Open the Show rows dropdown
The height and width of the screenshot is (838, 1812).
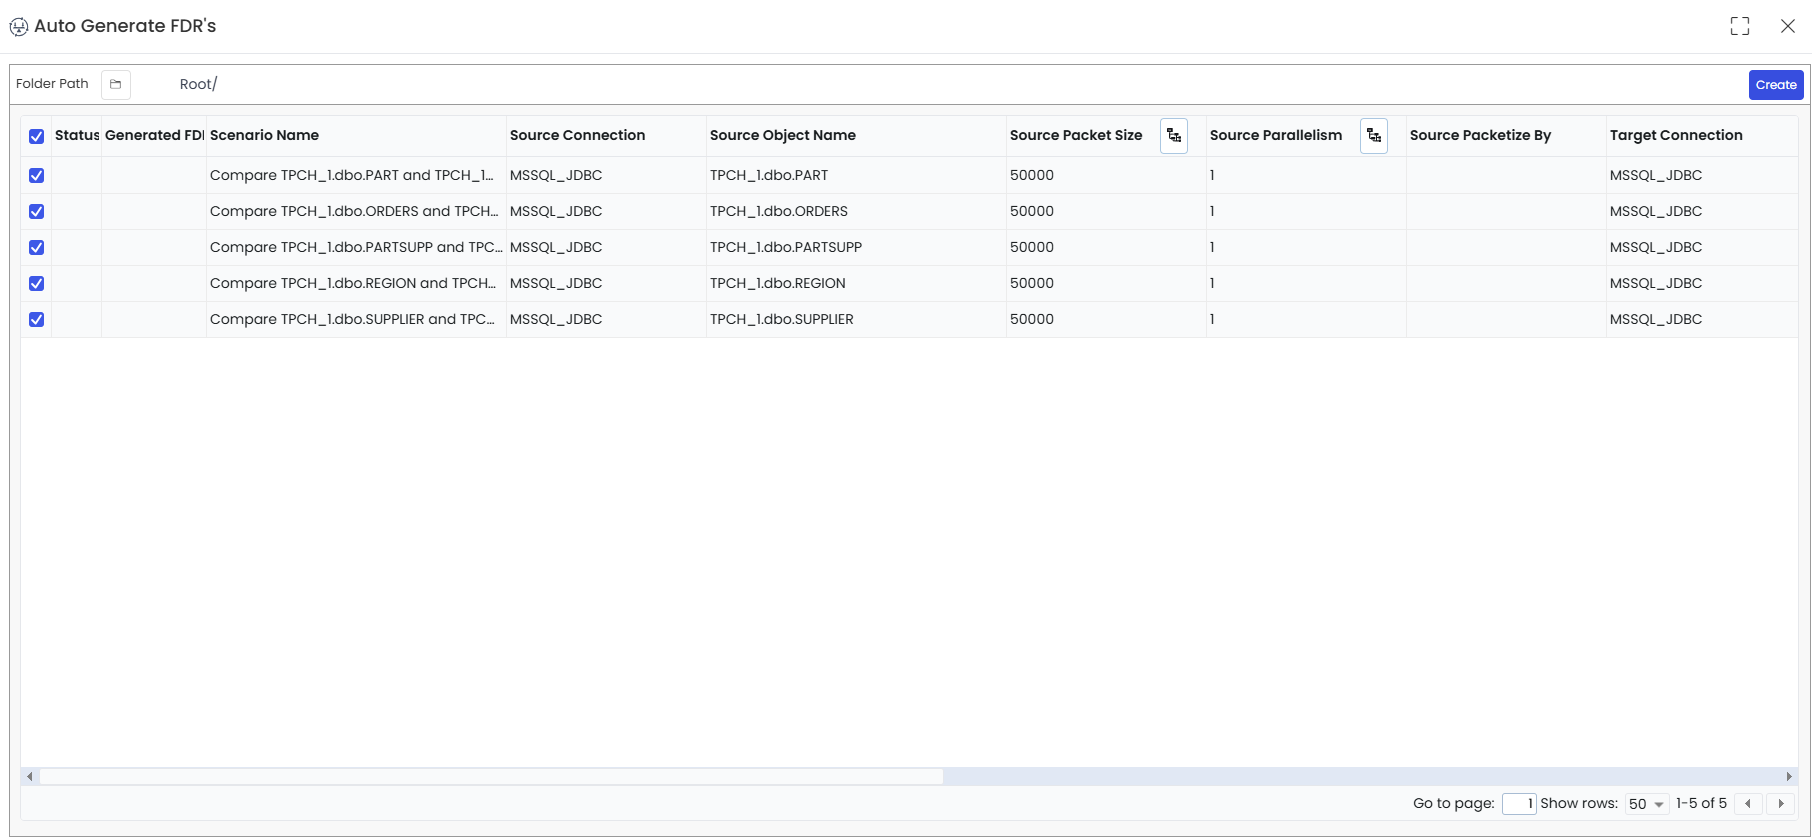(1646, 804)
